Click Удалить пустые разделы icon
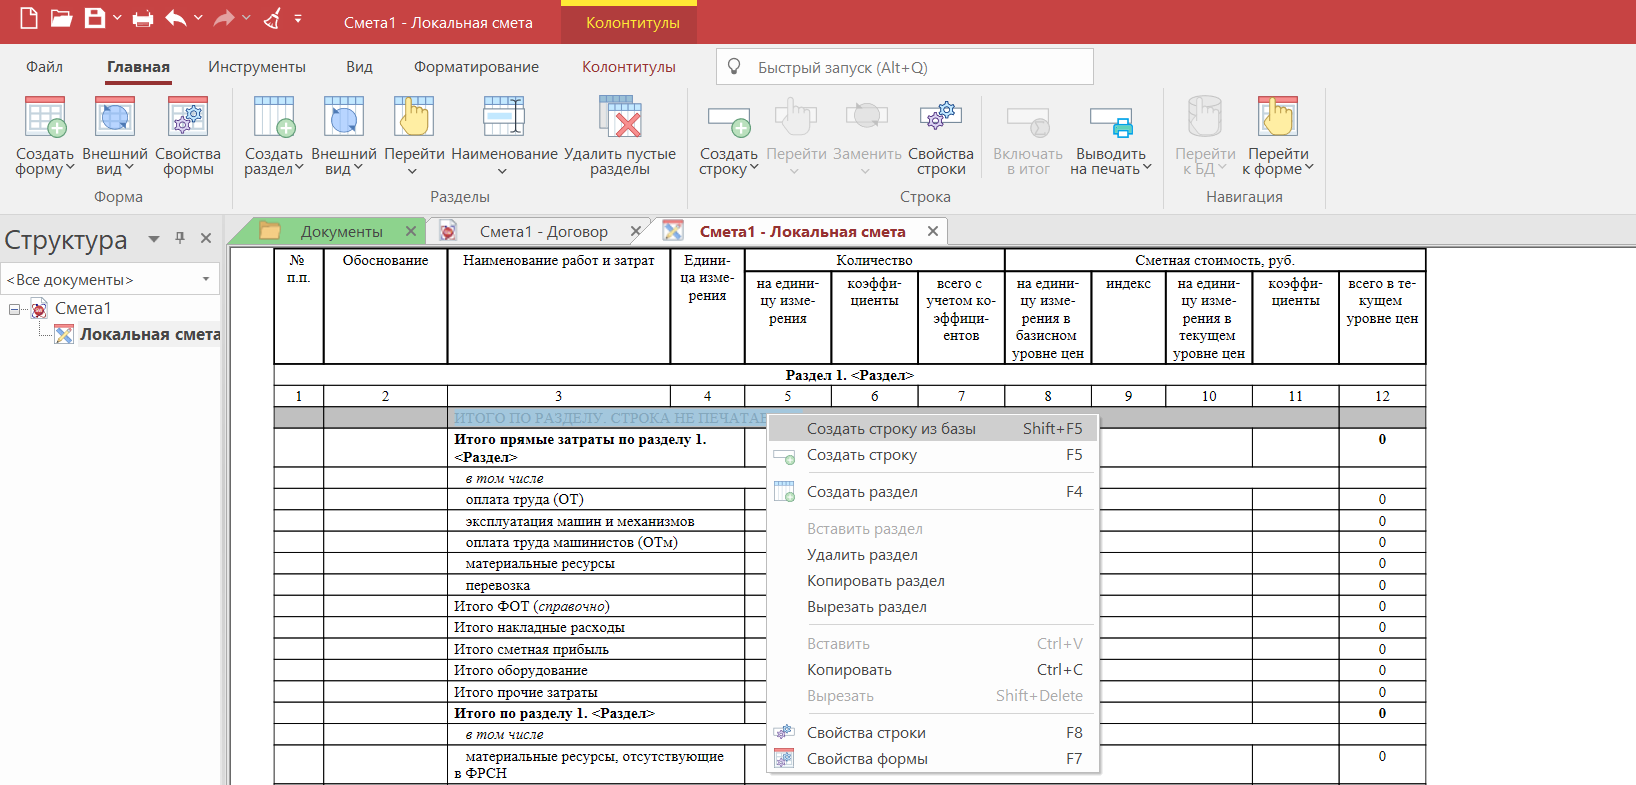 pos(620,117)
